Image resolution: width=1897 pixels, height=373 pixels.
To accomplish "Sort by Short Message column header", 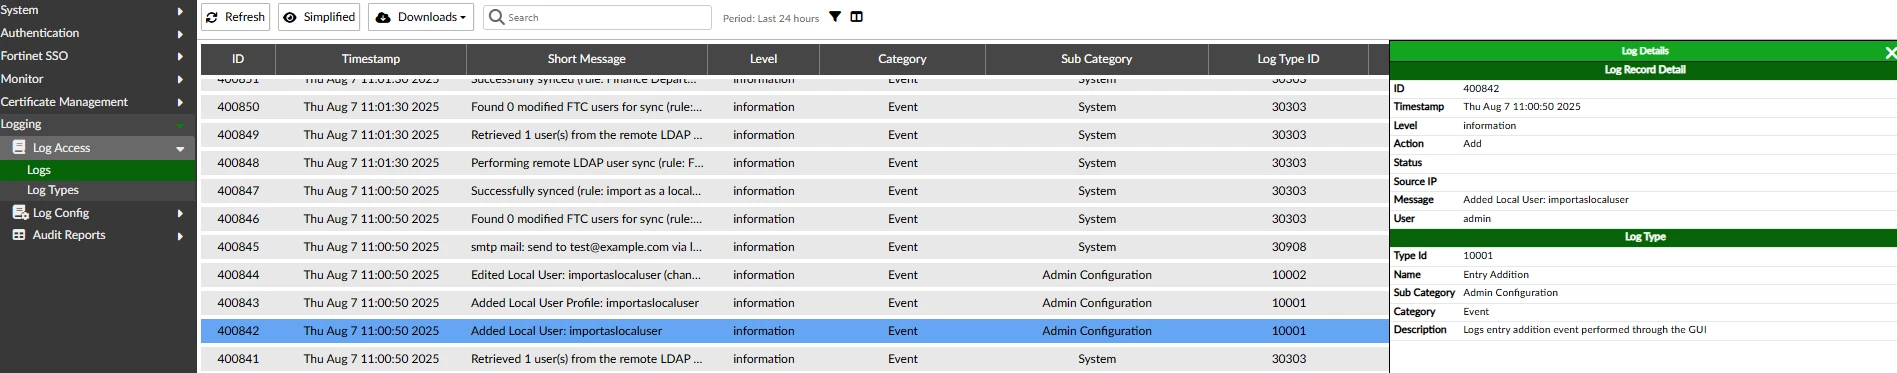I will [x=587, y=59].
